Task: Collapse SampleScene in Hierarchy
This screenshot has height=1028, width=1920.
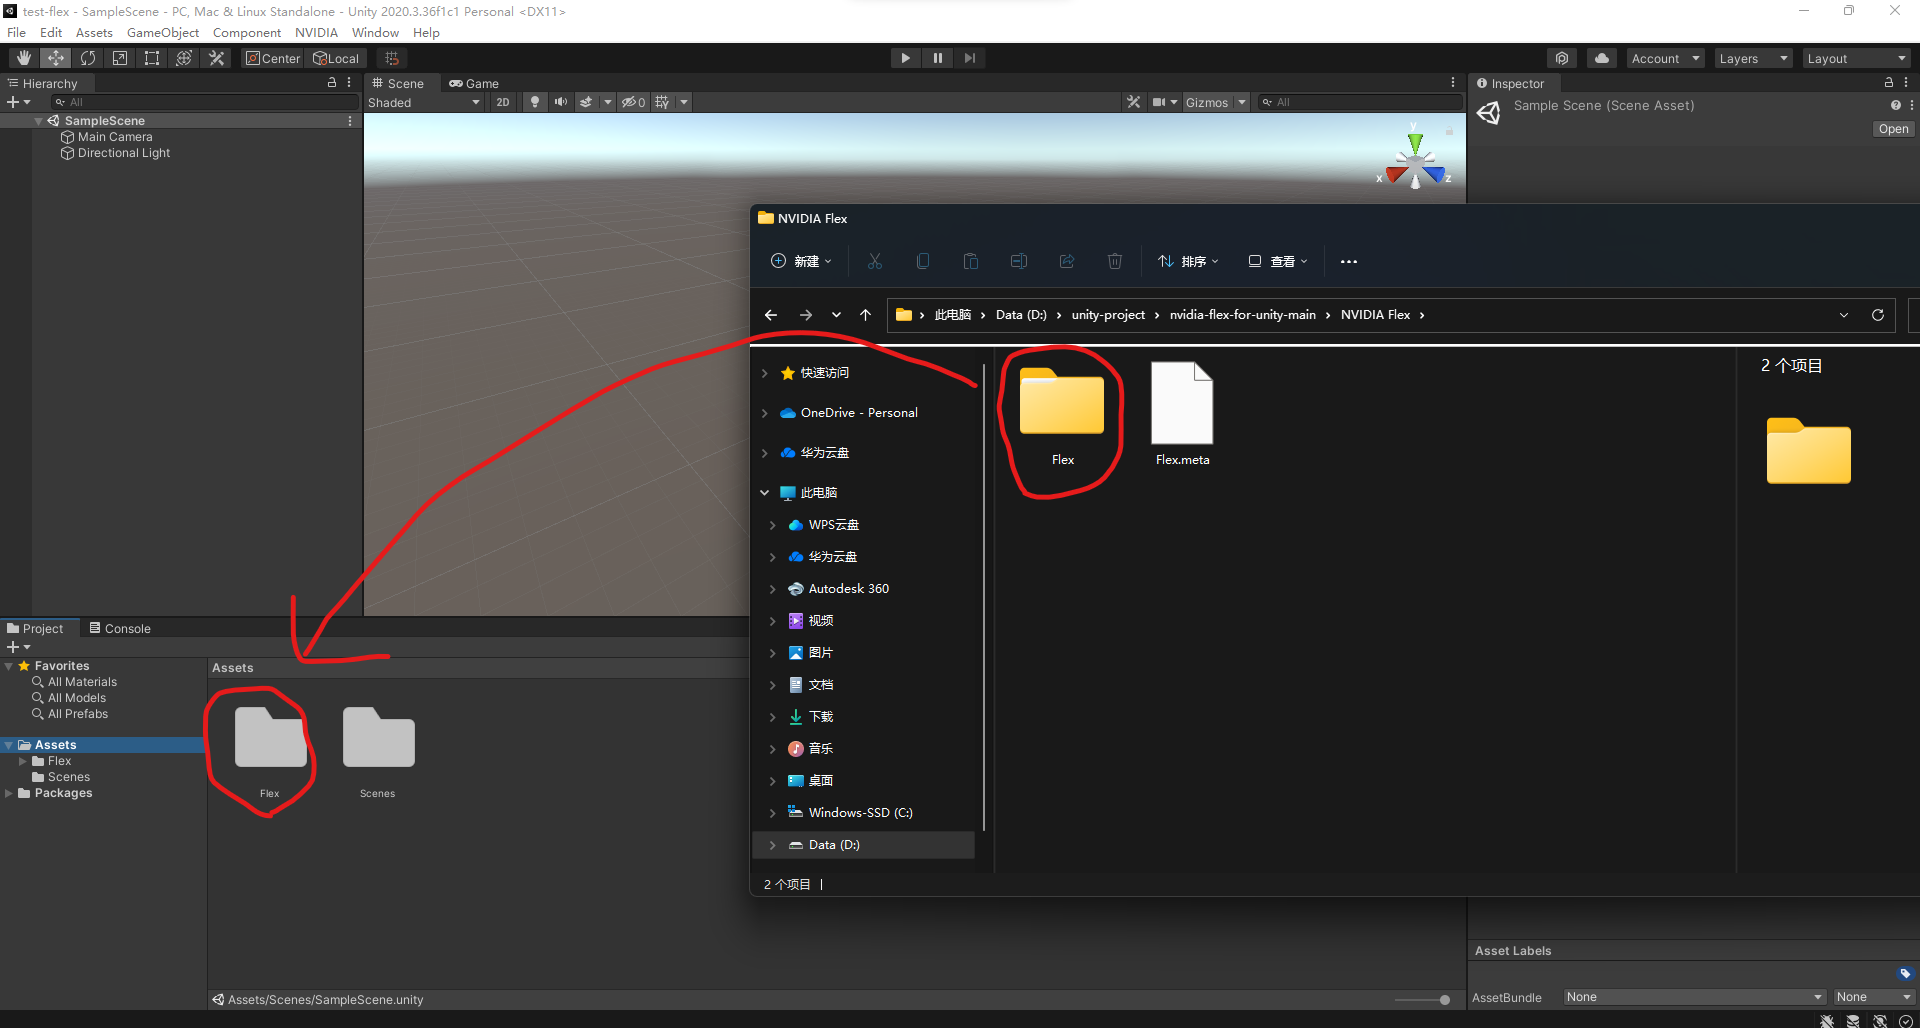Action: [38, 121]
